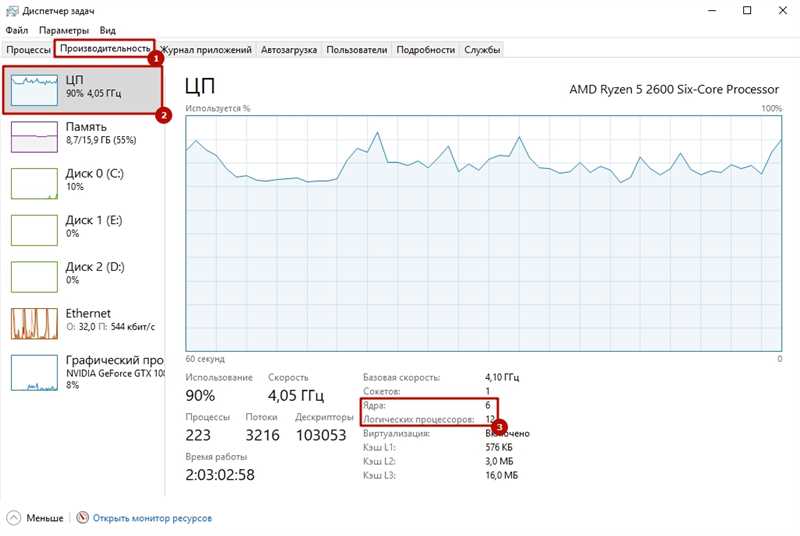Click the Кэш L1 value 576 КБ
Screen dimensions: 800x536
tap(499, 447)
